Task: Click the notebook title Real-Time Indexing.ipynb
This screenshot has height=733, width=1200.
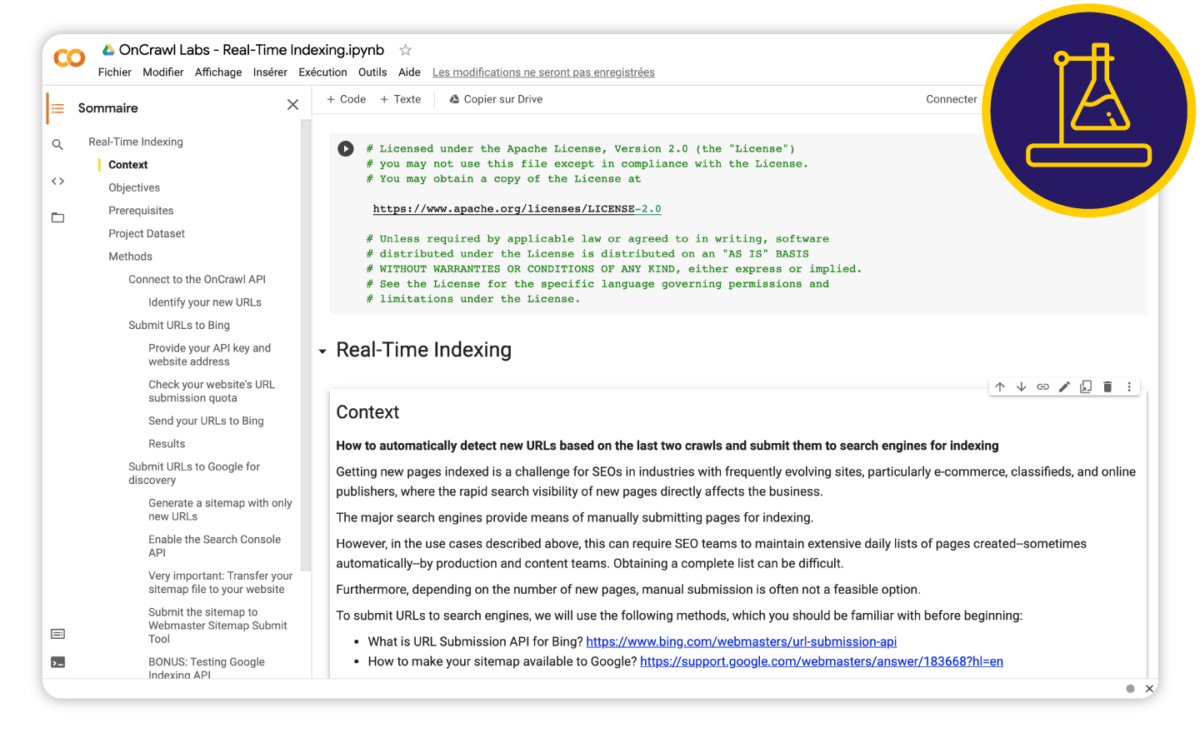Action: tap(253, 50)
